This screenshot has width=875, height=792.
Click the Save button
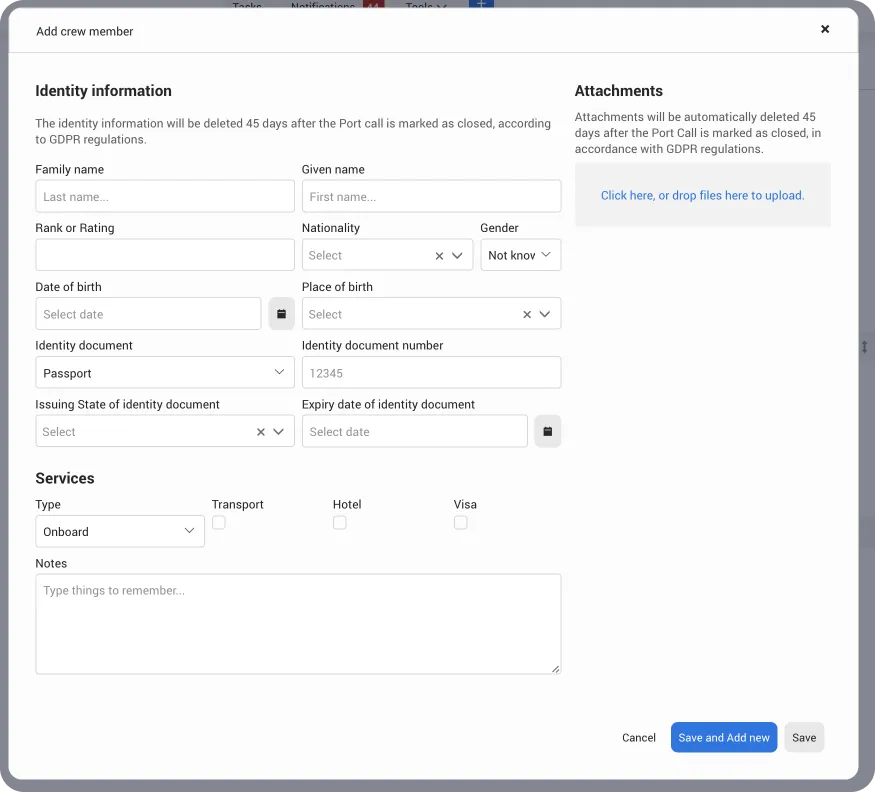[804, 737]
